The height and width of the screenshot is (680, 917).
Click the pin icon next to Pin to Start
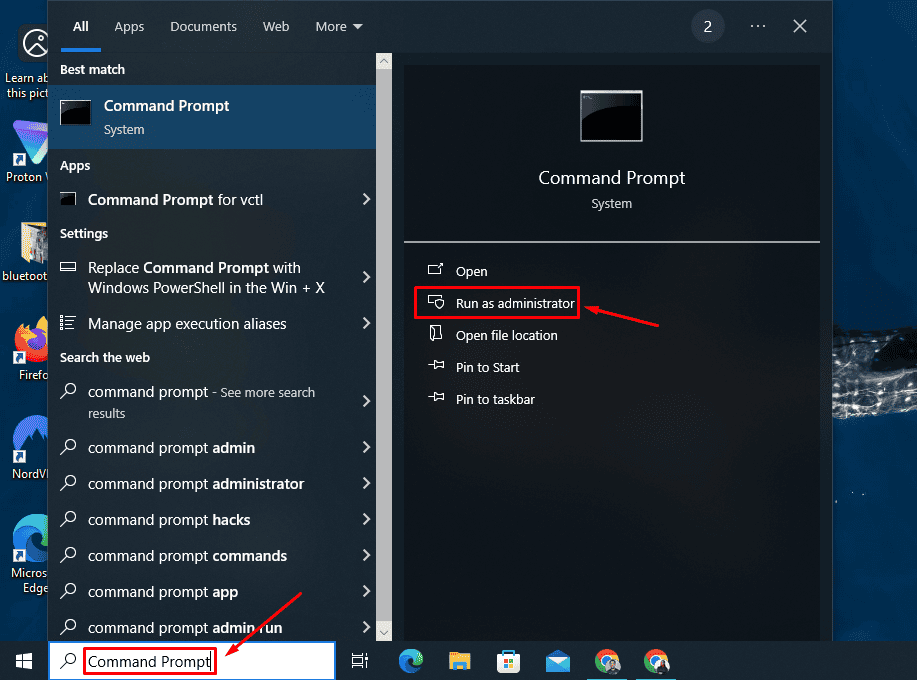pyautogui.click(x=436, y=365)
